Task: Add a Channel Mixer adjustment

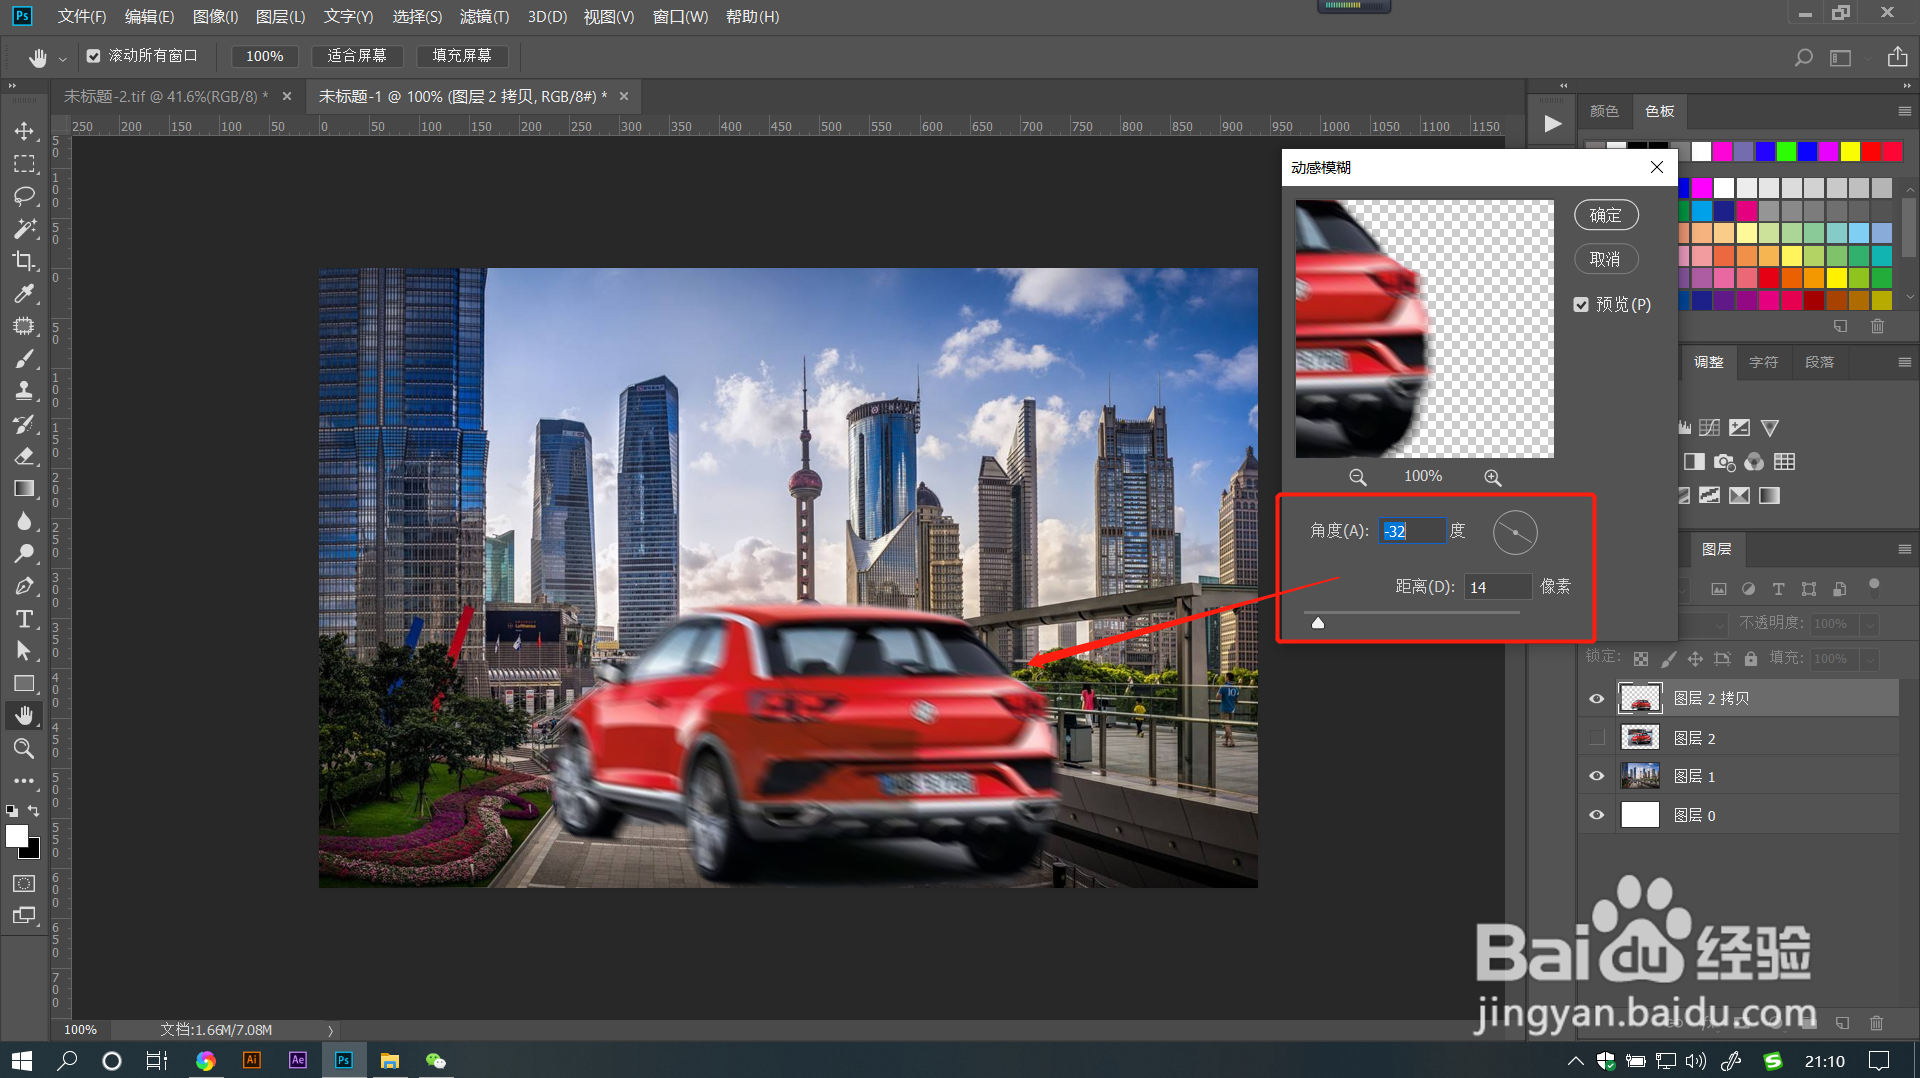Action: tap(1755, 462)
